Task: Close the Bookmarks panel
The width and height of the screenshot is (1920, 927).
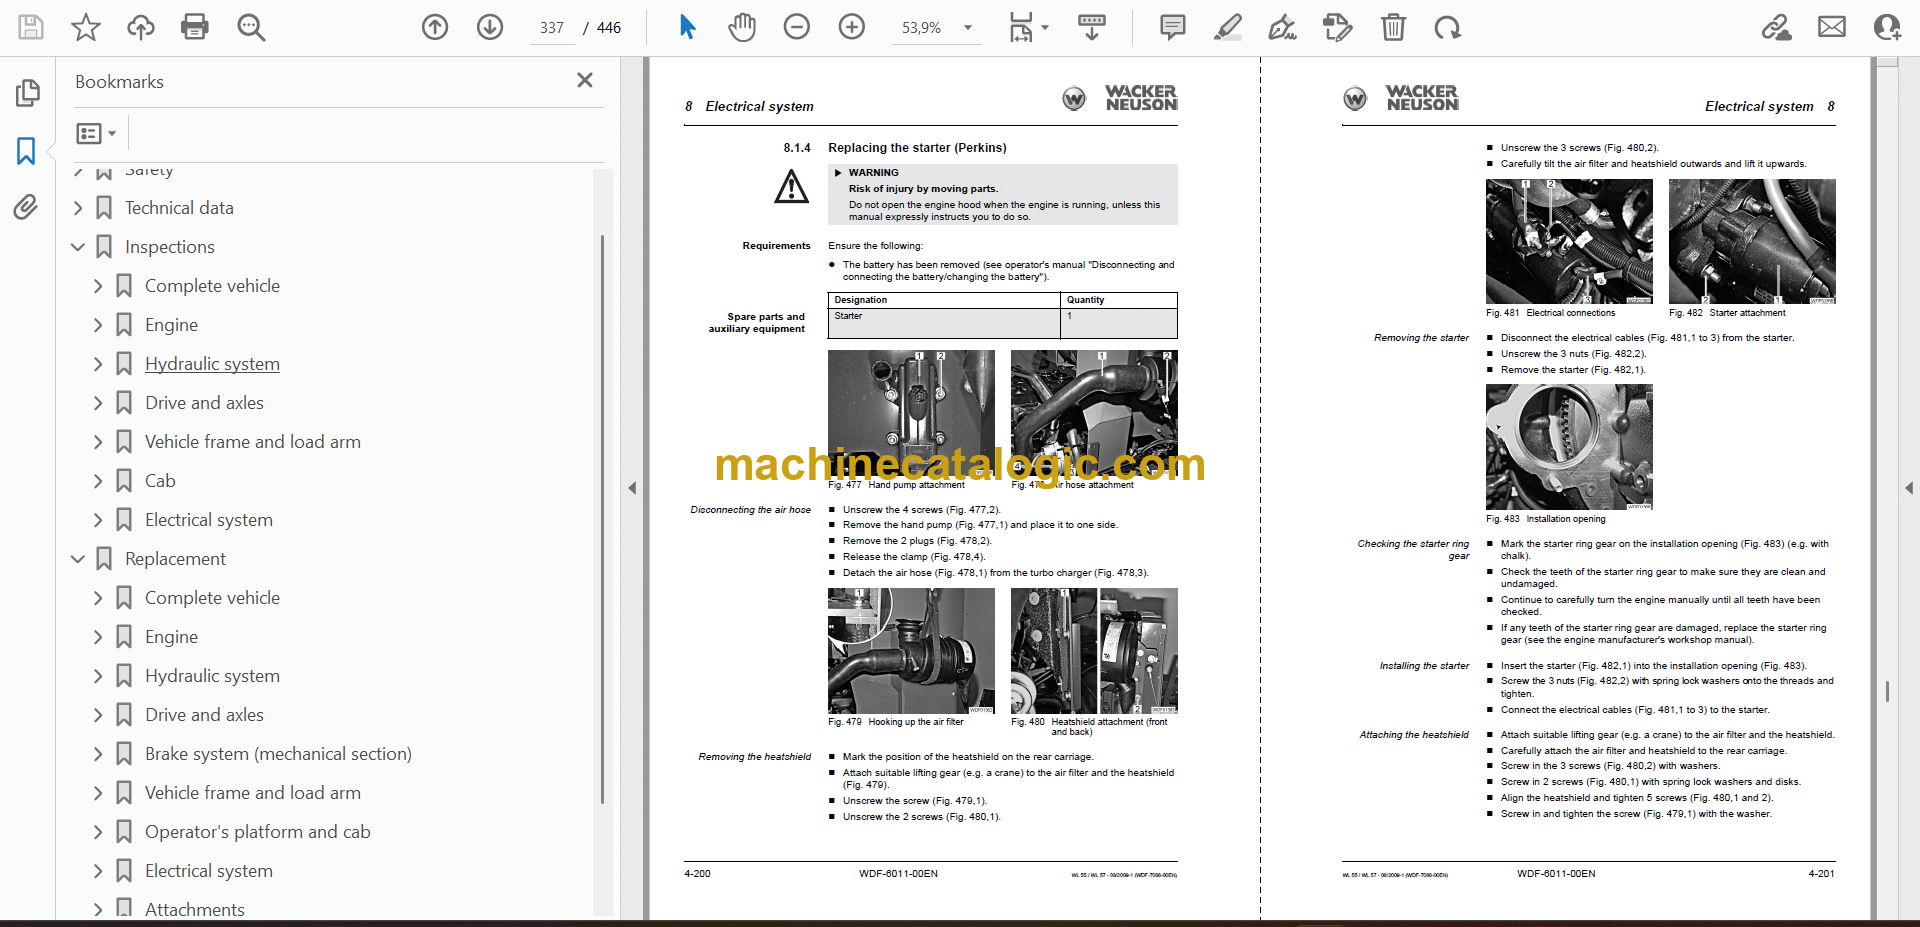Action: (585, 80)
